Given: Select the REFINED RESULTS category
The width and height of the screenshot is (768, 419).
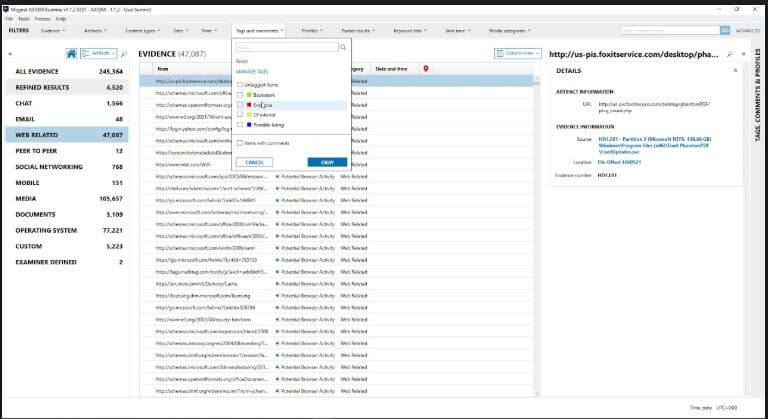Looking at the screenshot, I should click(x=67, y=87).
